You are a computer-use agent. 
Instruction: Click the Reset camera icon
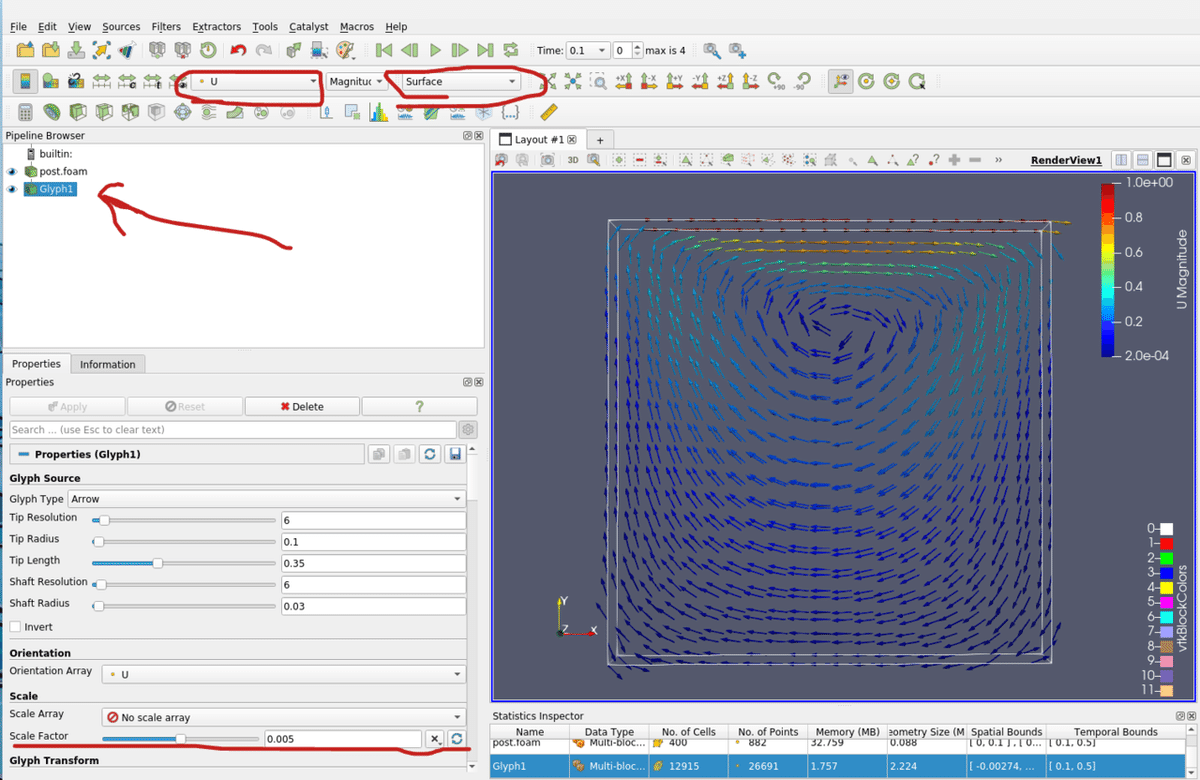[x=548, y=82]
